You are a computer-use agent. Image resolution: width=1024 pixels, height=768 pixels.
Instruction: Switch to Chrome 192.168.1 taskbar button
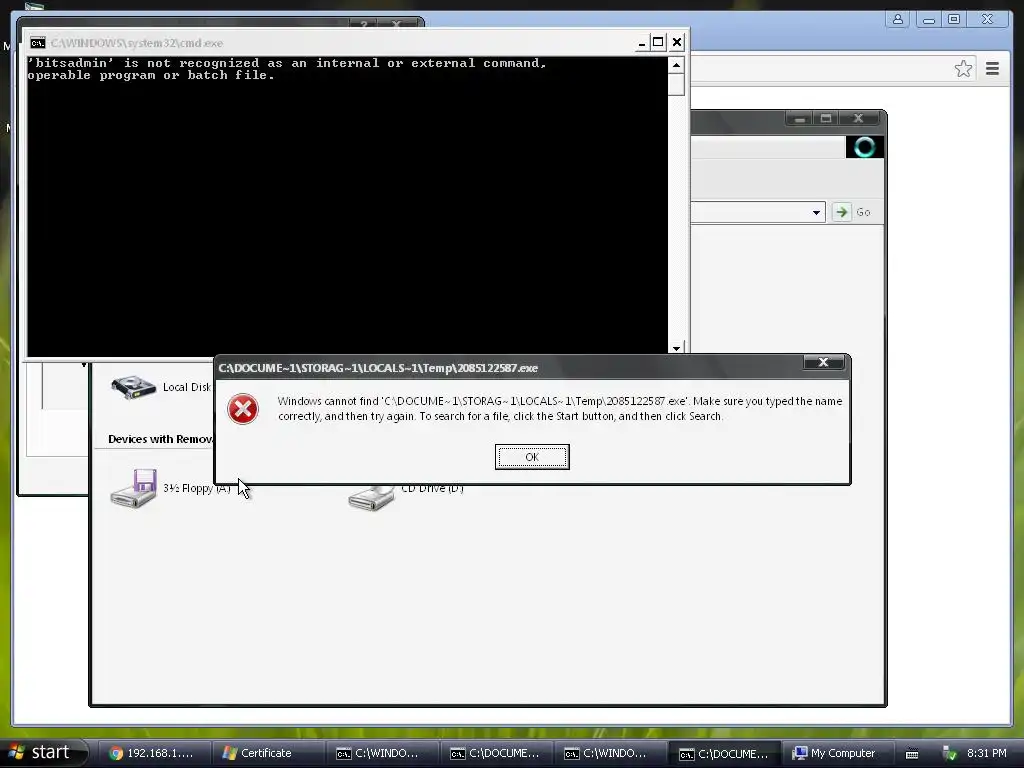(155, 753)
